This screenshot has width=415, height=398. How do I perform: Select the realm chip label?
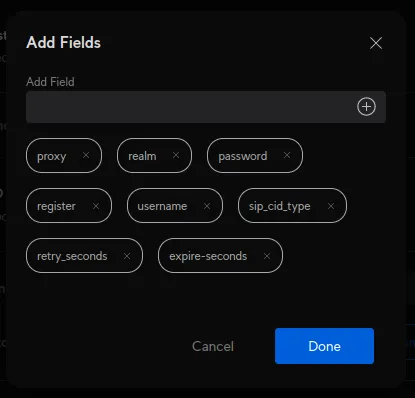tap(142, 156)
